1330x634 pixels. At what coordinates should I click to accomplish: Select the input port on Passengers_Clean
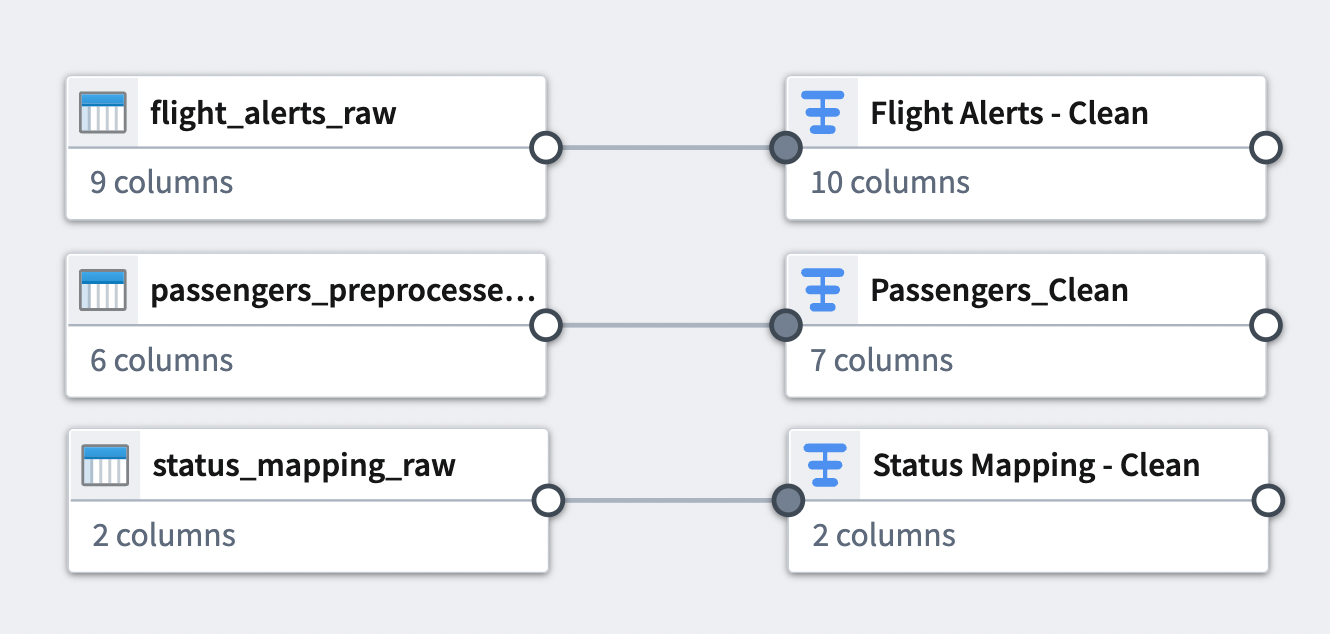click(x=786, y=324)
